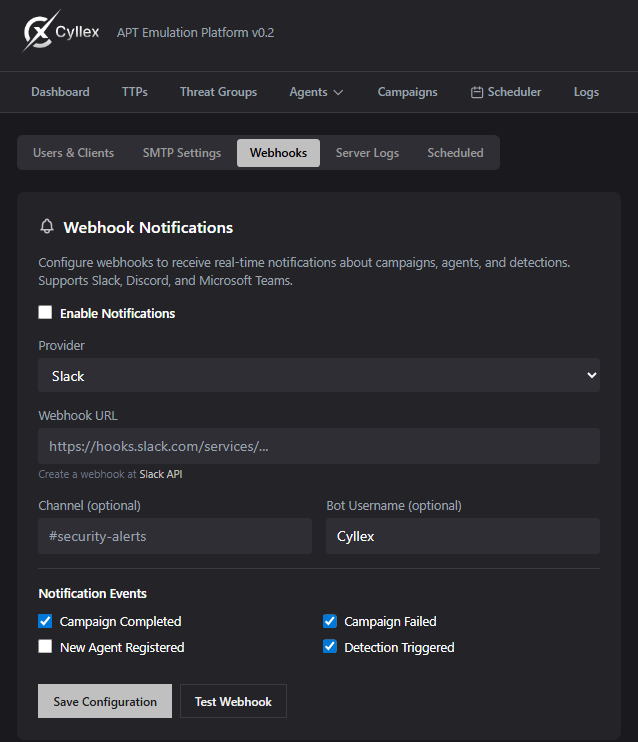Click the Scheduler calendar icon
Screen dimensions: 638x742
[477, 92]
